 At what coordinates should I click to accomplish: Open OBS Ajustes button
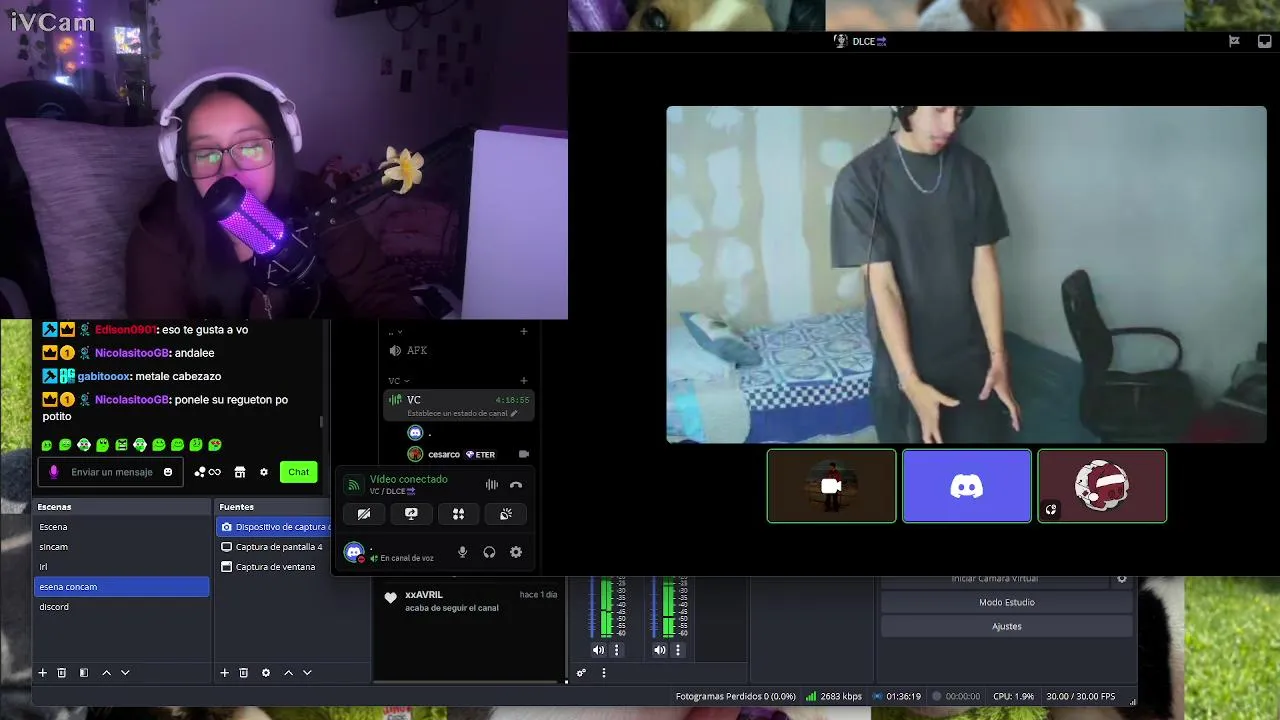pyautogui.click(x=1006, y=626)
